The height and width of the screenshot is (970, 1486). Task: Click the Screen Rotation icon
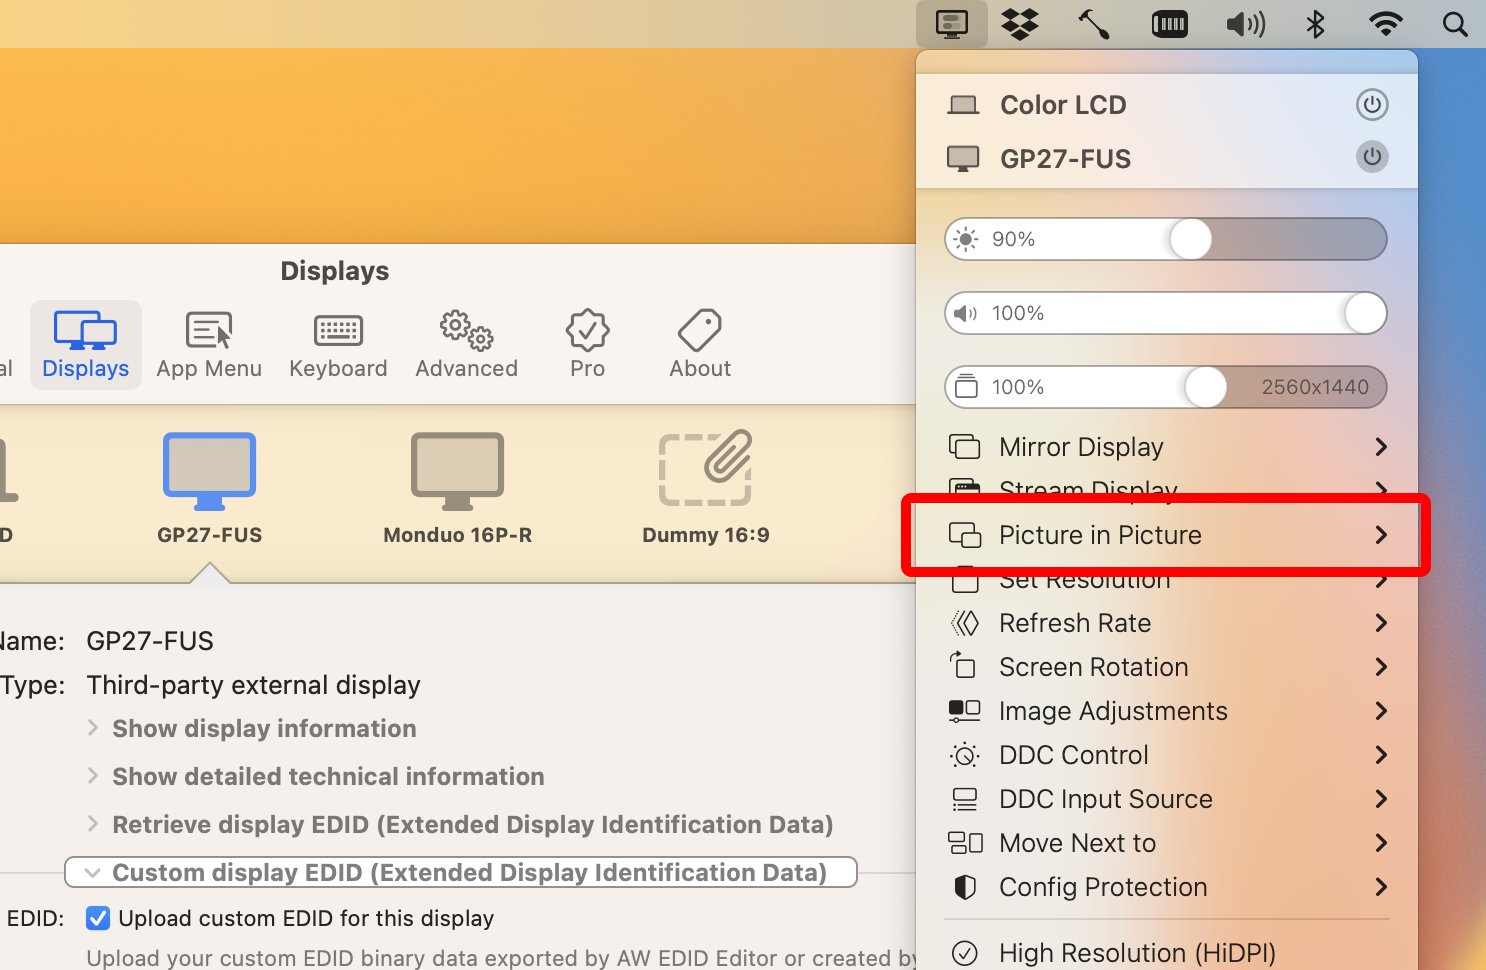(x=964, y=666)
